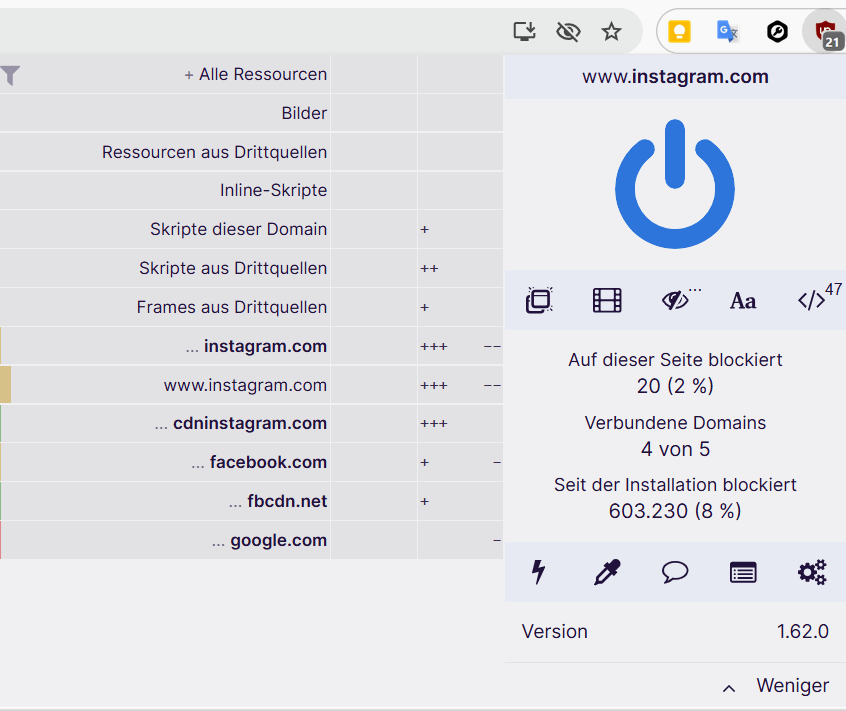Open the element picker eyedropper
Screen dimensions: 846x711
pyautogui.click(x=607, y=572)
